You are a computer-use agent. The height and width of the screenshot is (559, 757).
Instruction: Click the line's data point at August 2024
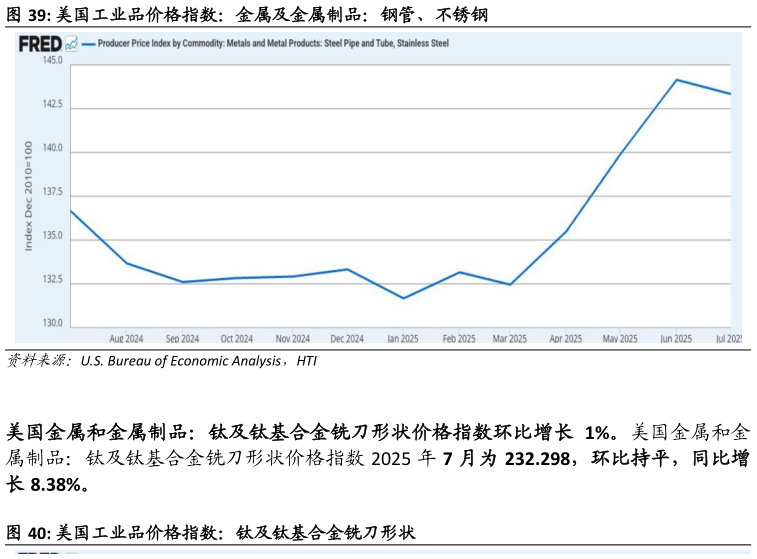click(x=126, y=263)
